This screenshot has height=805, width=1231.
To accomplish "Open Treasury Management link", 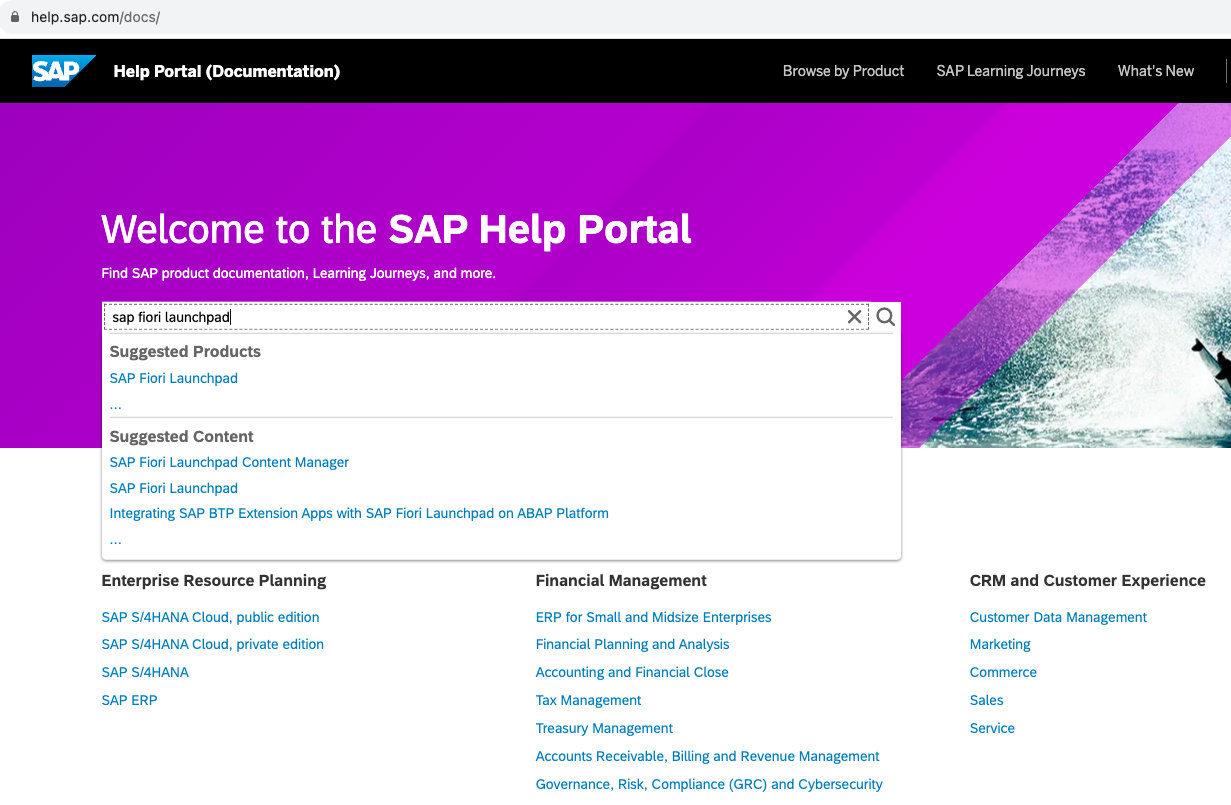I will 604,728.
